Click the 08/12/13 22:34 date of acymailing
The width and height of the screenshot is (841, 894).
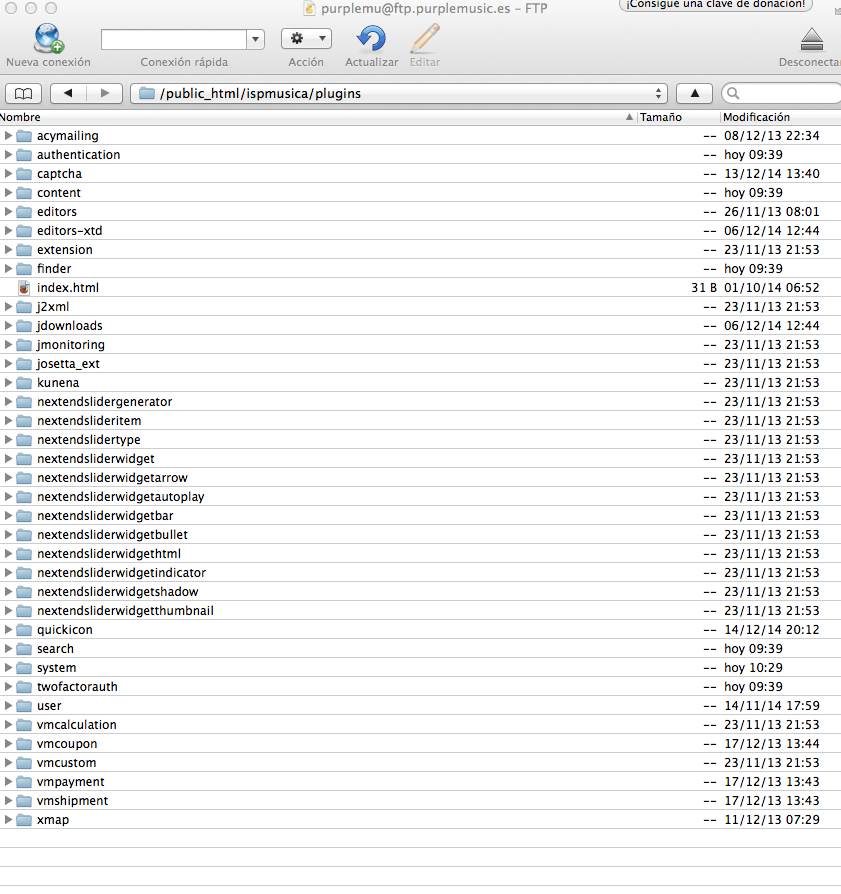[x=772, y=136]
